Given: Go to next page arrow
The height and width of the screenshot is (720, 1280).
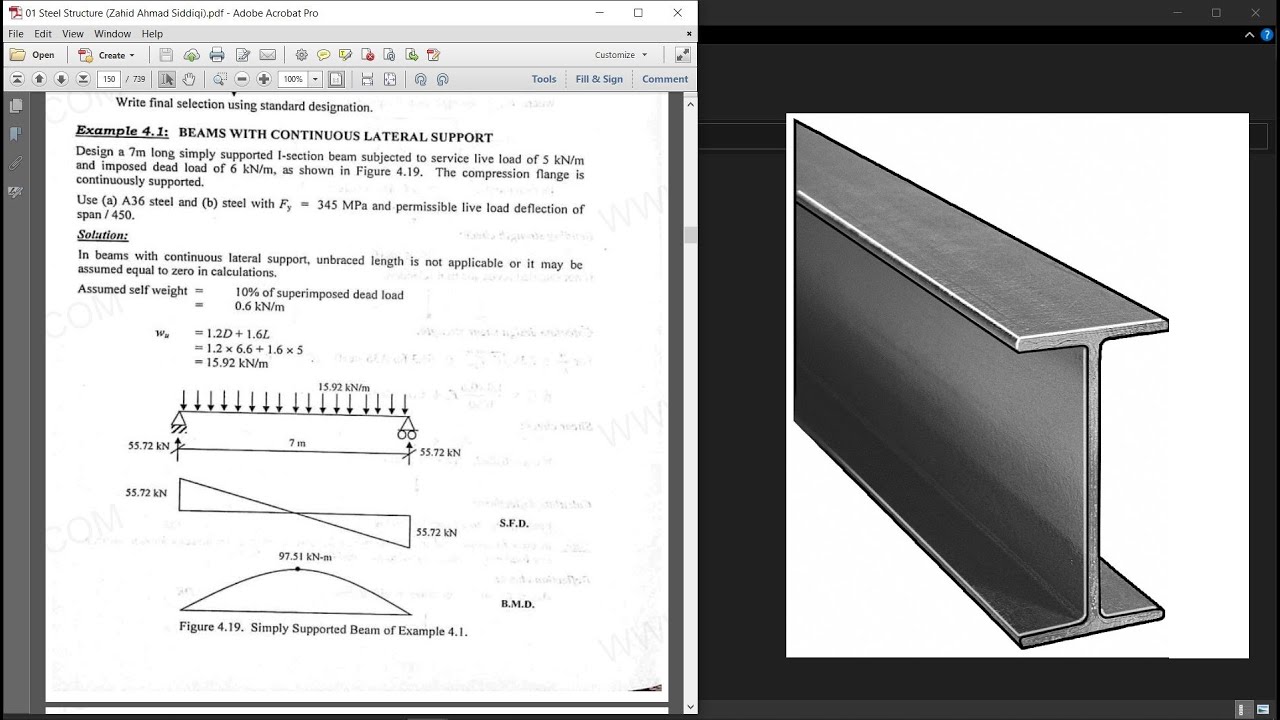Looking at the screenshot, I should click(61, 79).
